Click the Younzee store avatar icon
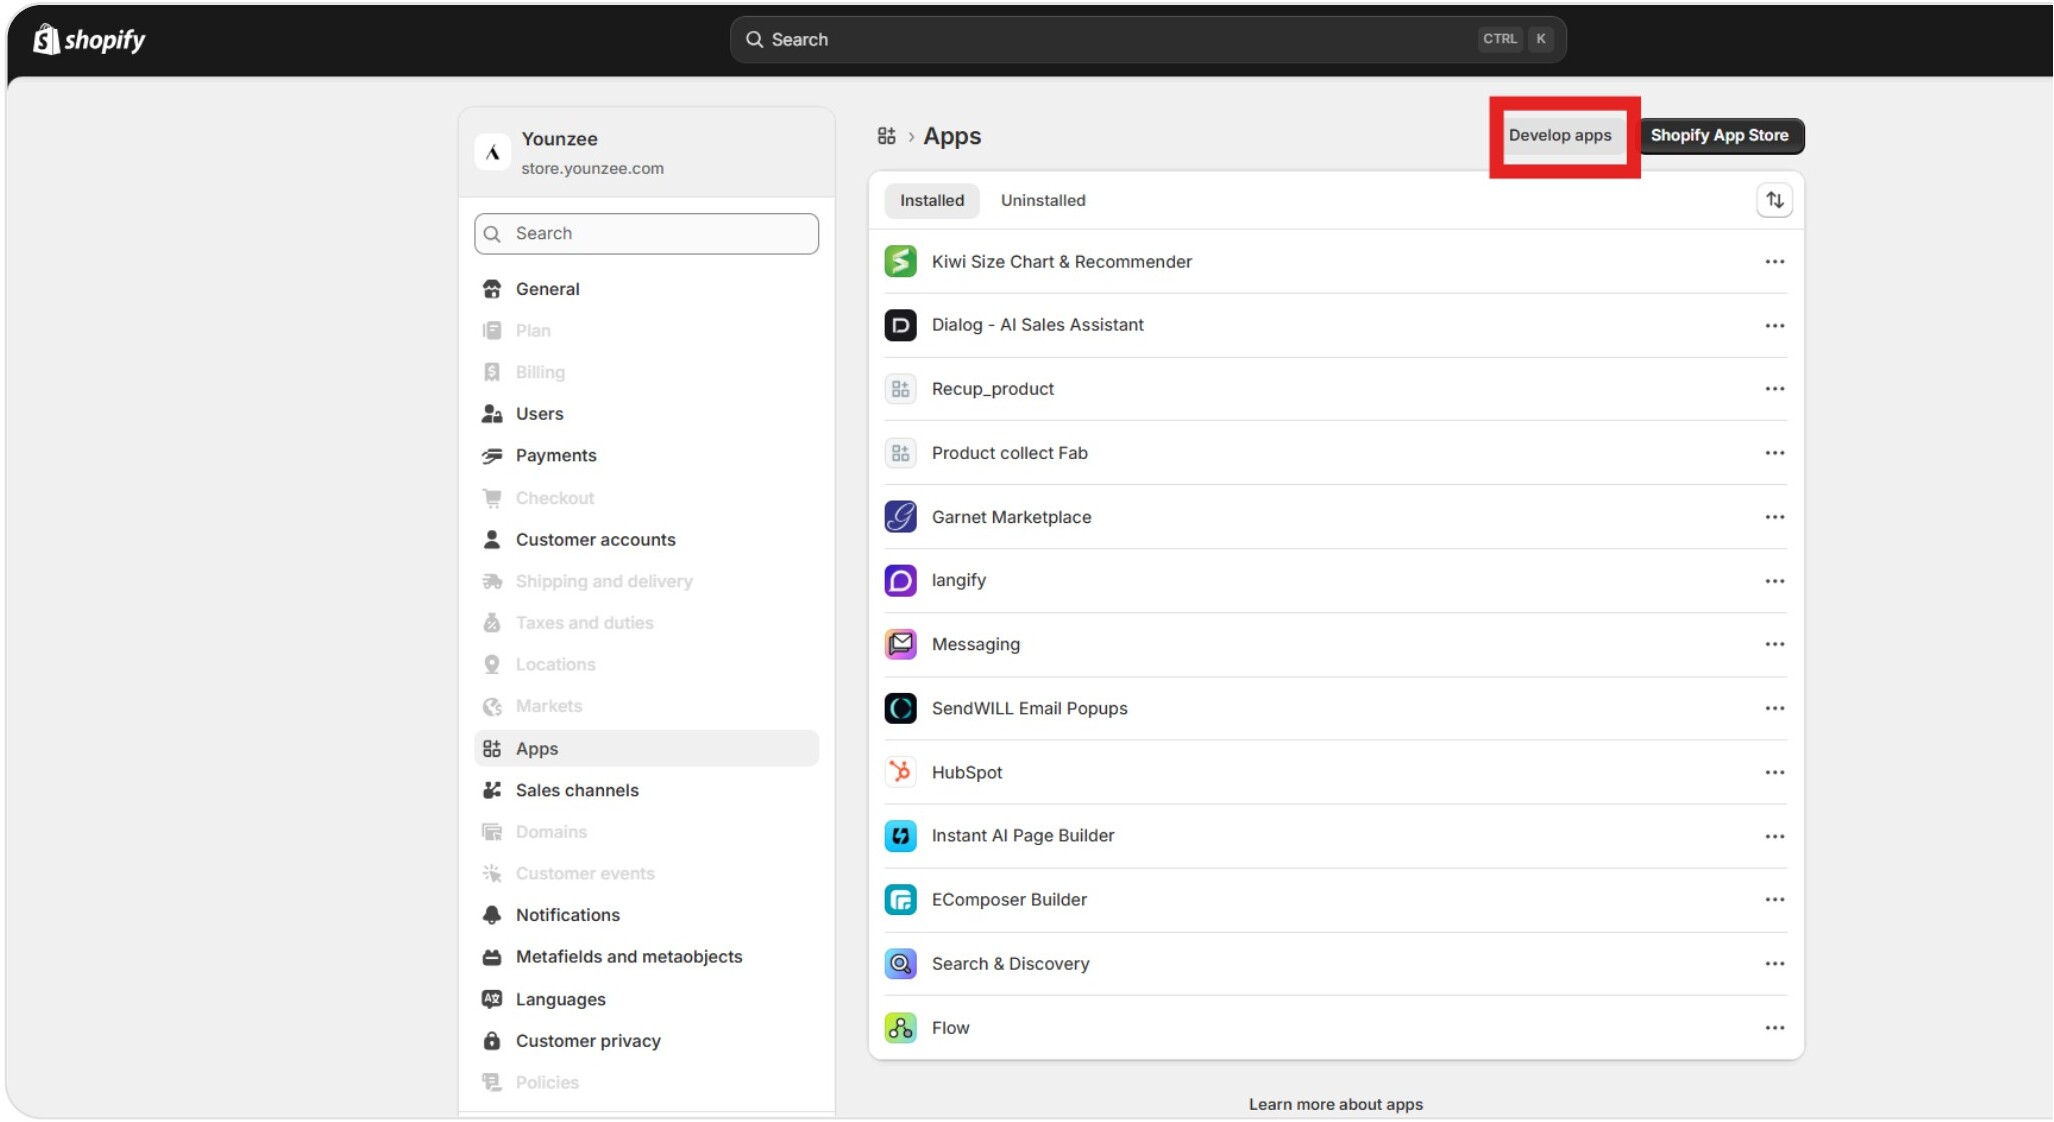This screenshot has width=2054, height=1122. tap(492, 152)
